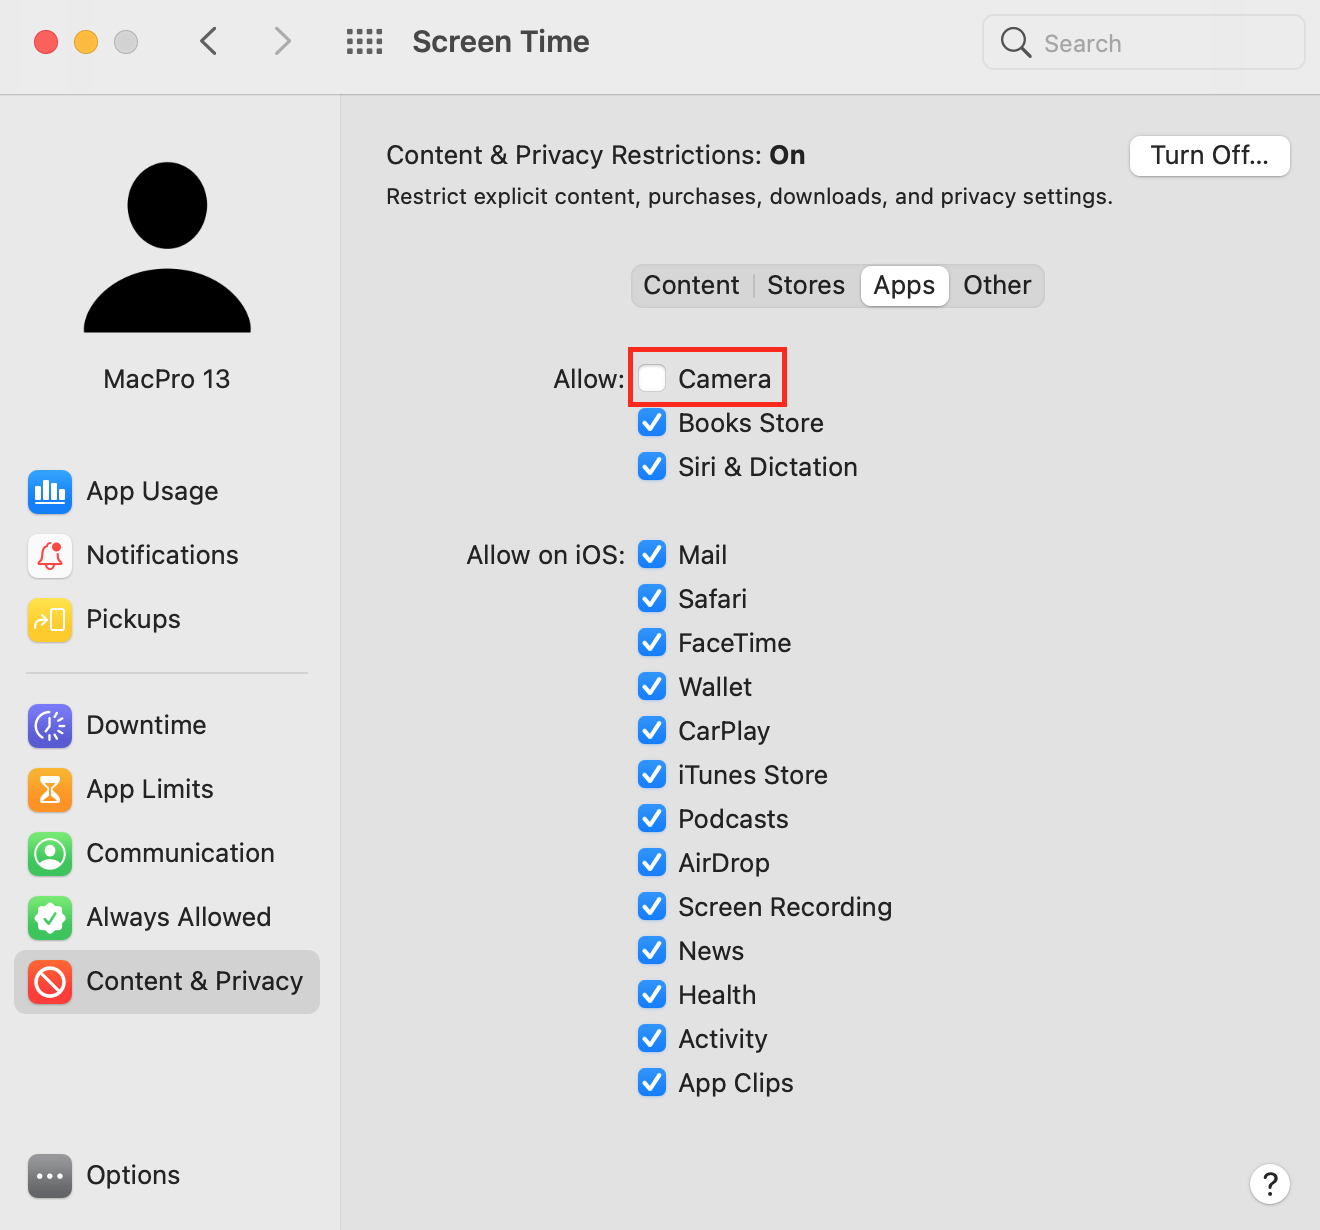Switch to the Content tab

[692, 286]
